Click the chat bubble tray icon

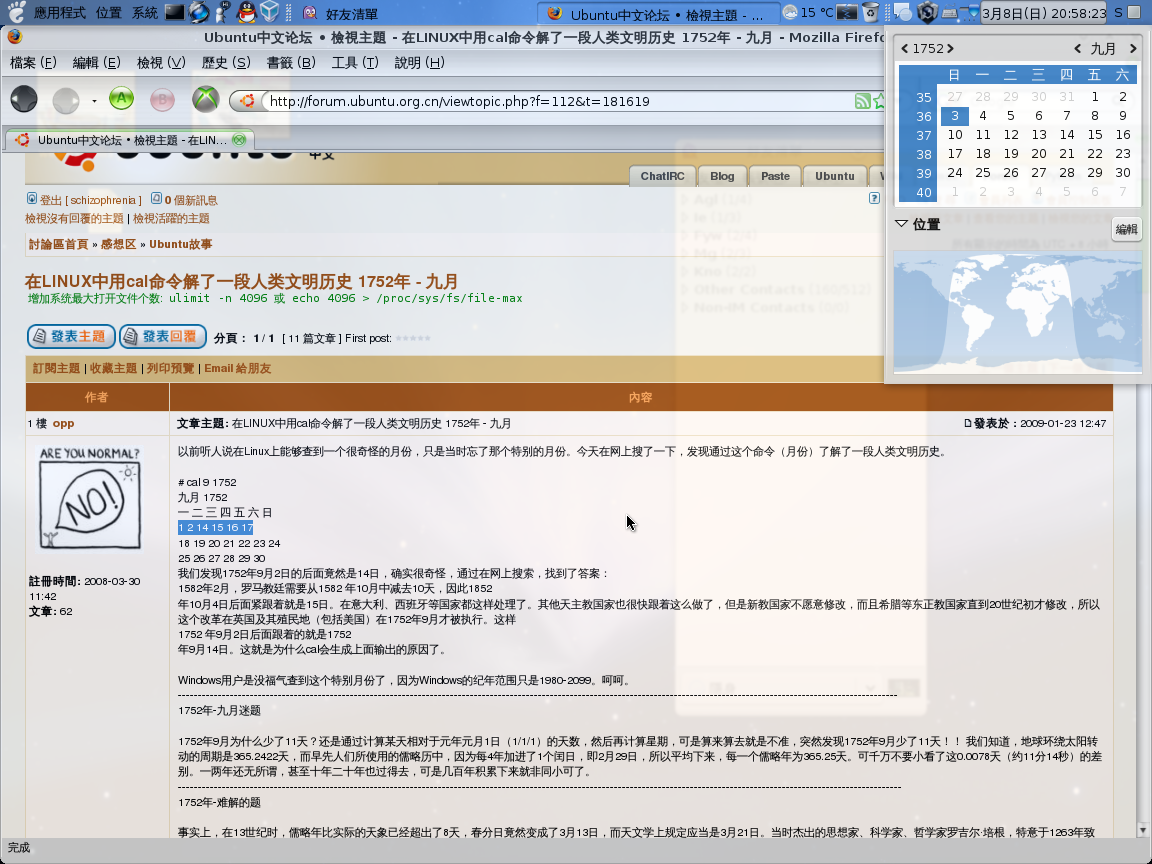point(903,12)
